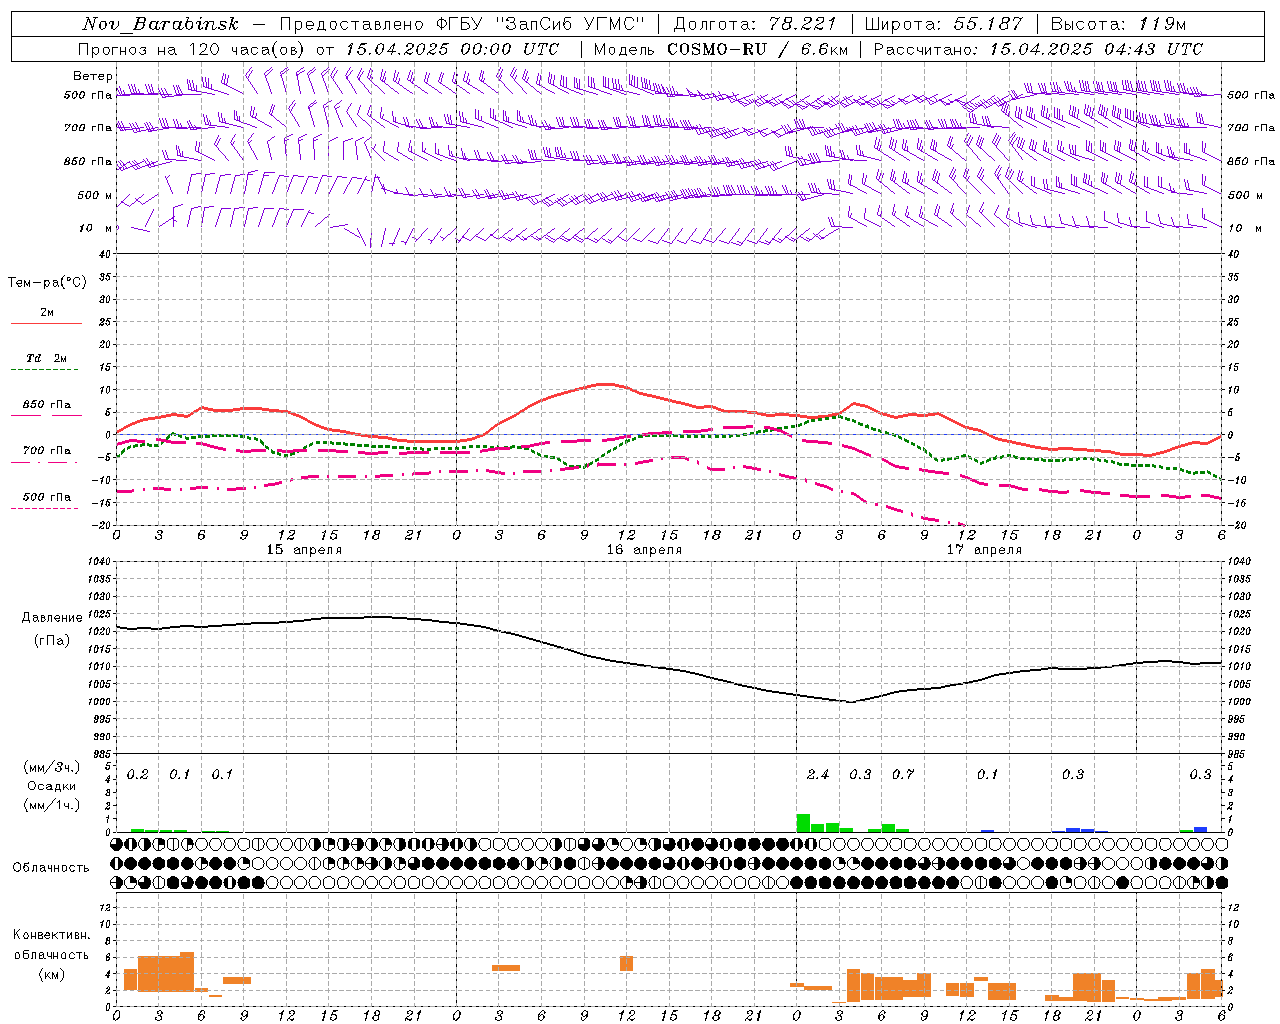Click the 'Ветер' wind panel label

(x=92, y=76)
